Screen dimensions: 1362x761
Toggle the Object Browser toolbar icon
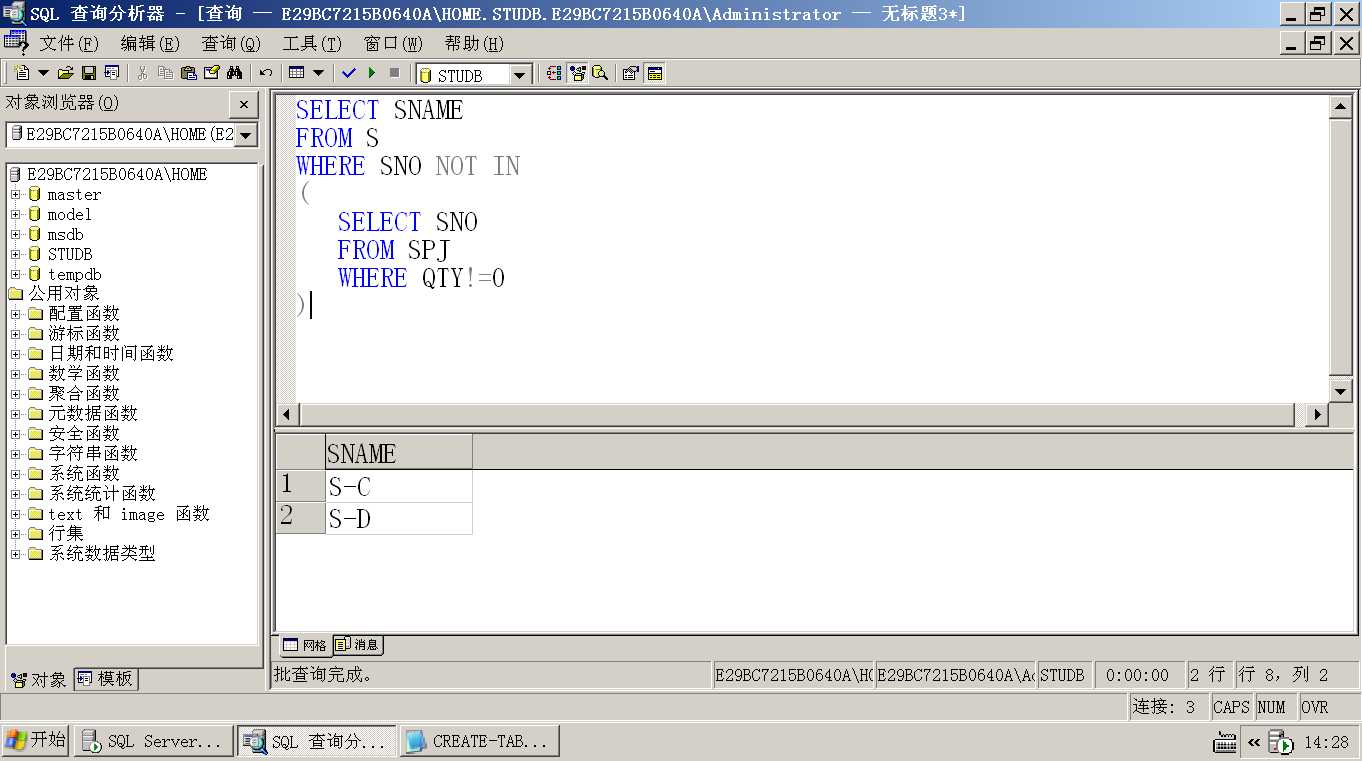[577, 73]
